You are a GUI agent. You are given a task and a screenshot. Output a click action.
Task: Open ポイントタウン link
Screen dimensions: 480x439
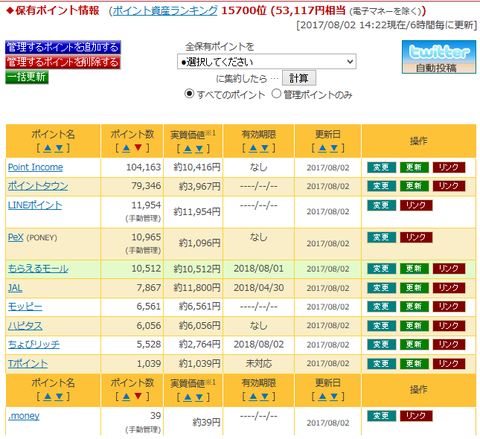(x=38, y=186)
